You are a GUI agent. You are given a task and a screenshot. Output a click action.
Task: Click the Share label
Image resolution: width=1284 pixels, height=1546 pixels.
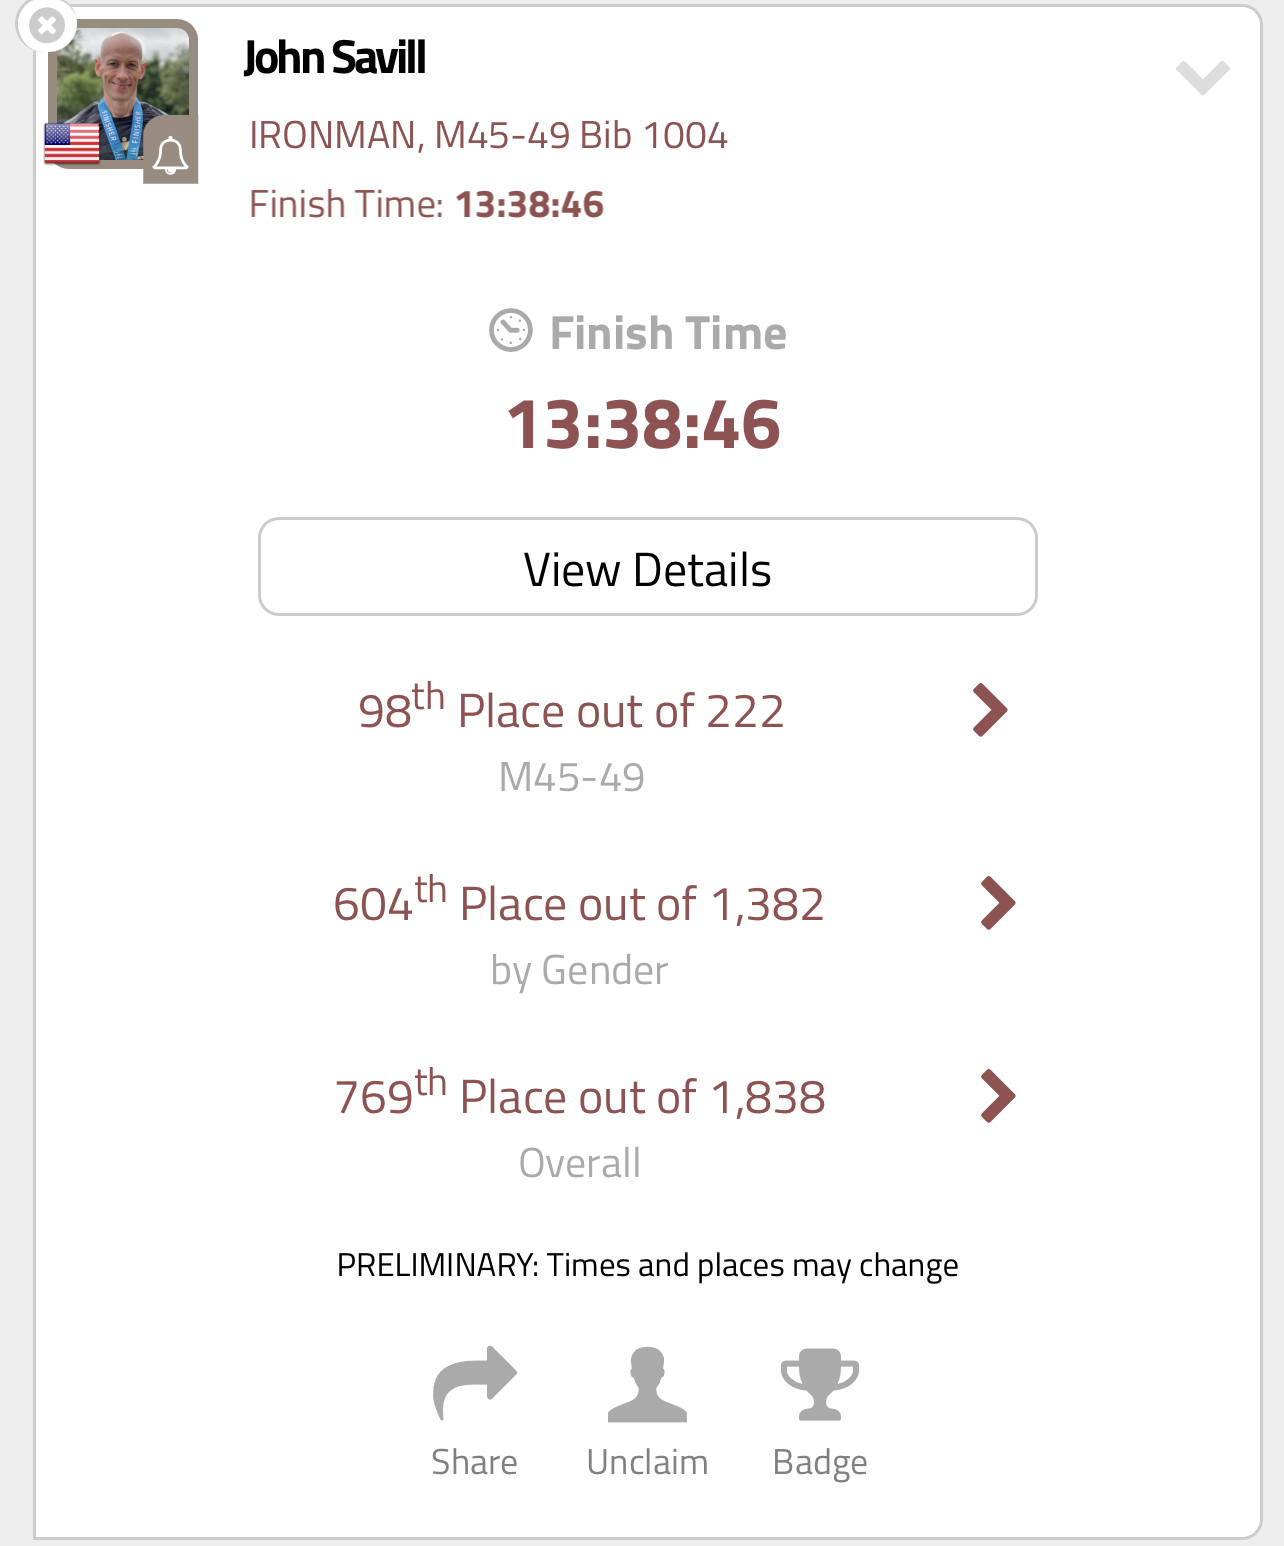pyautogui.click(x=474, y=1462)
